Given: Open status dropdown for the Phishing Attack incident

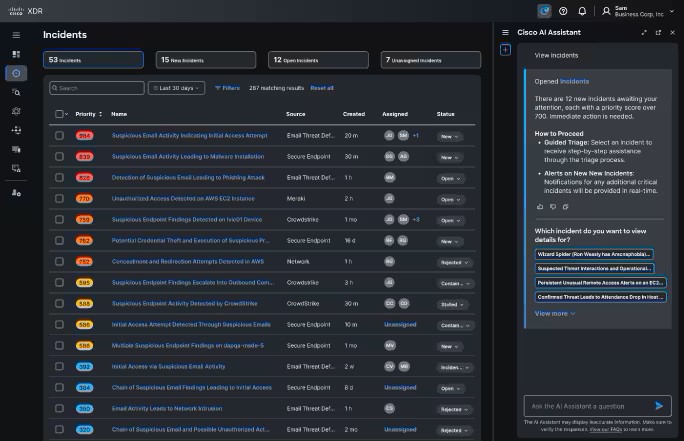Looking at the screenshot, I should click(x=450, y=178).
